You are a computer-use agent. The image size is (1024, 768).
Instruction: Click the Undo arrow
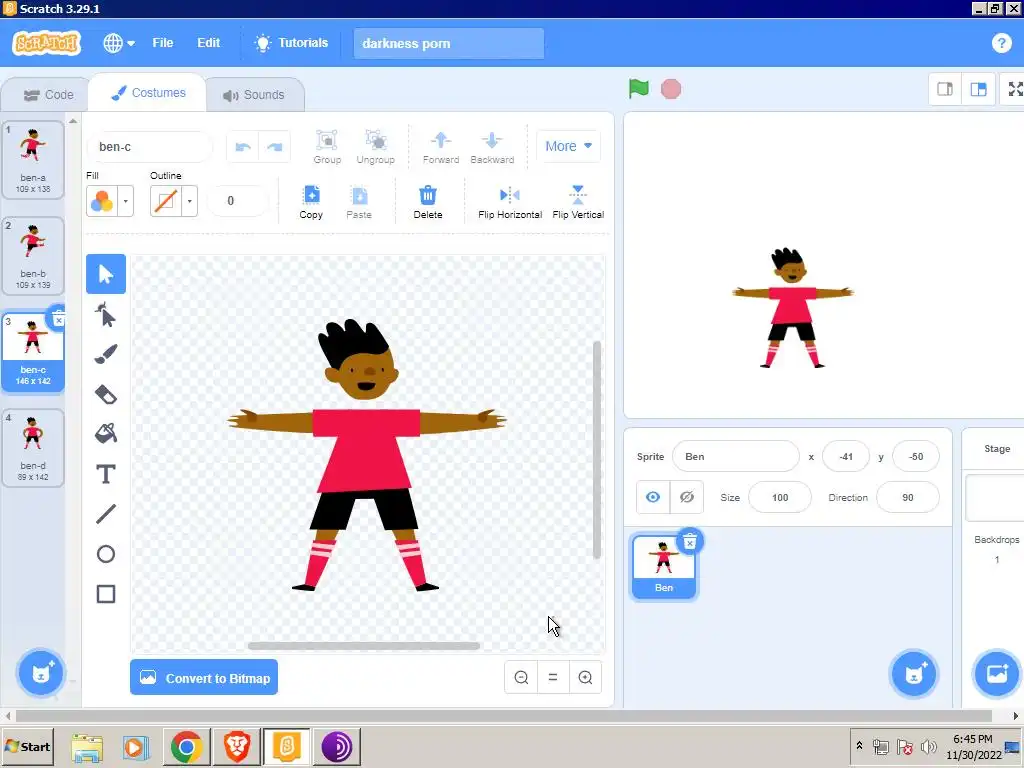click(243, 146)
